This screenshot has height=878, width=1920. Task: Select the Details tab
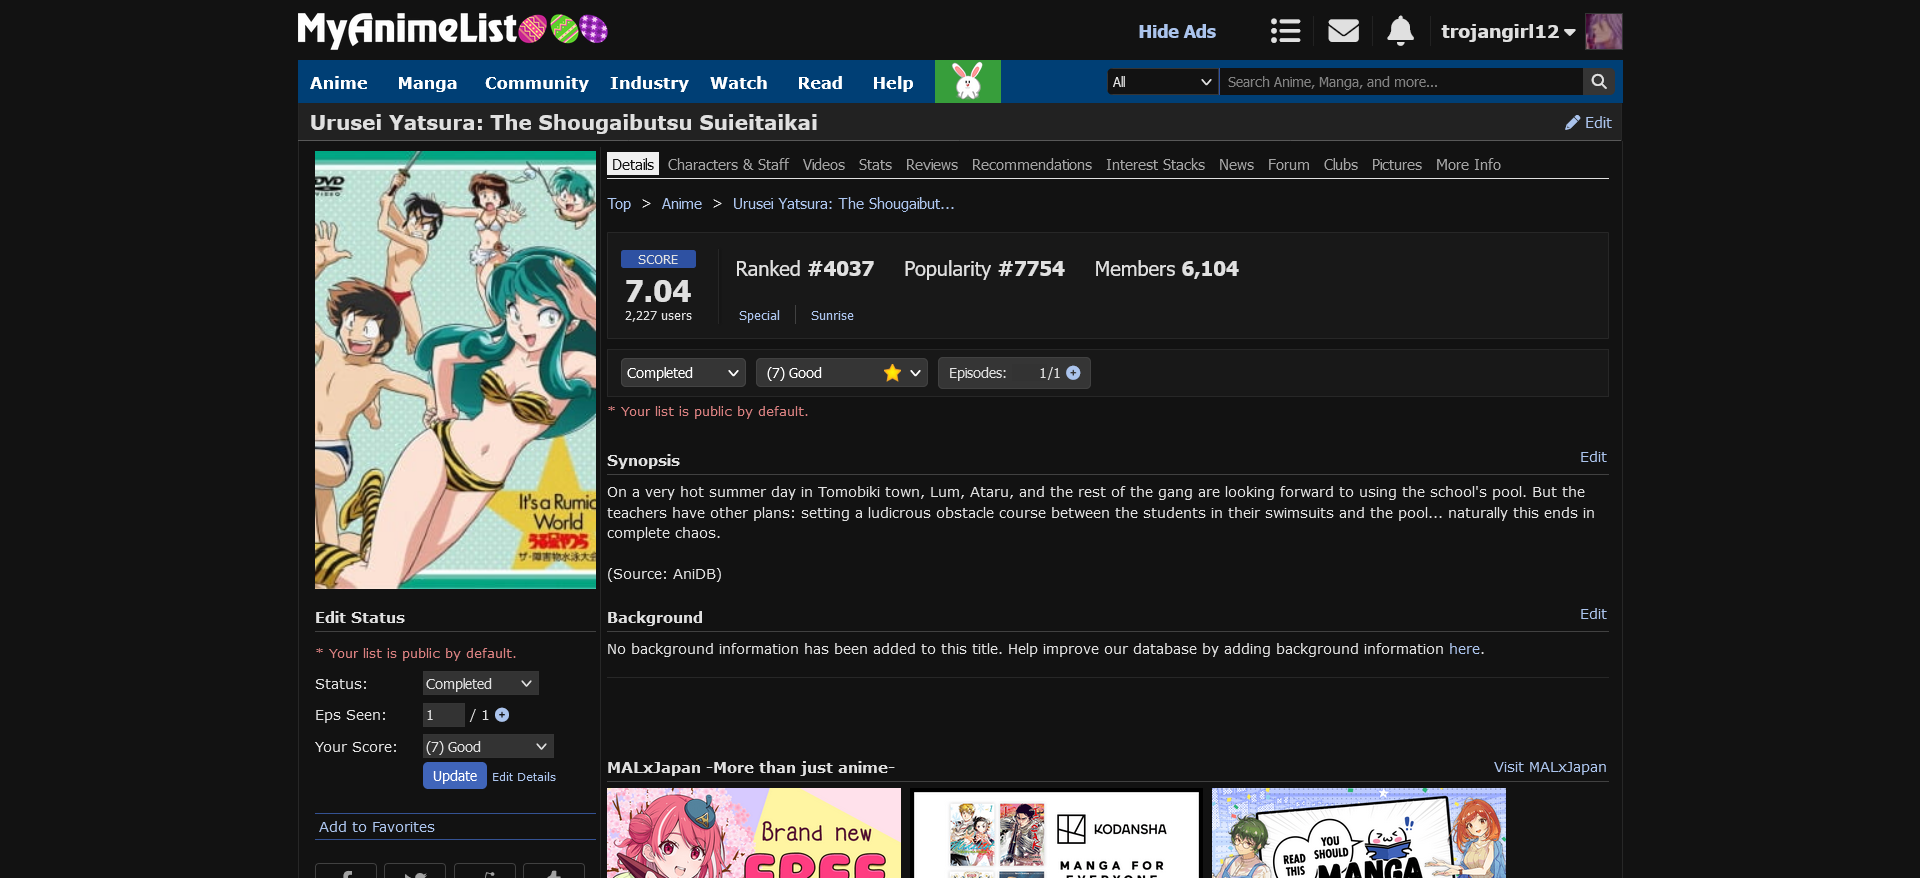click(x=633, y=164)
